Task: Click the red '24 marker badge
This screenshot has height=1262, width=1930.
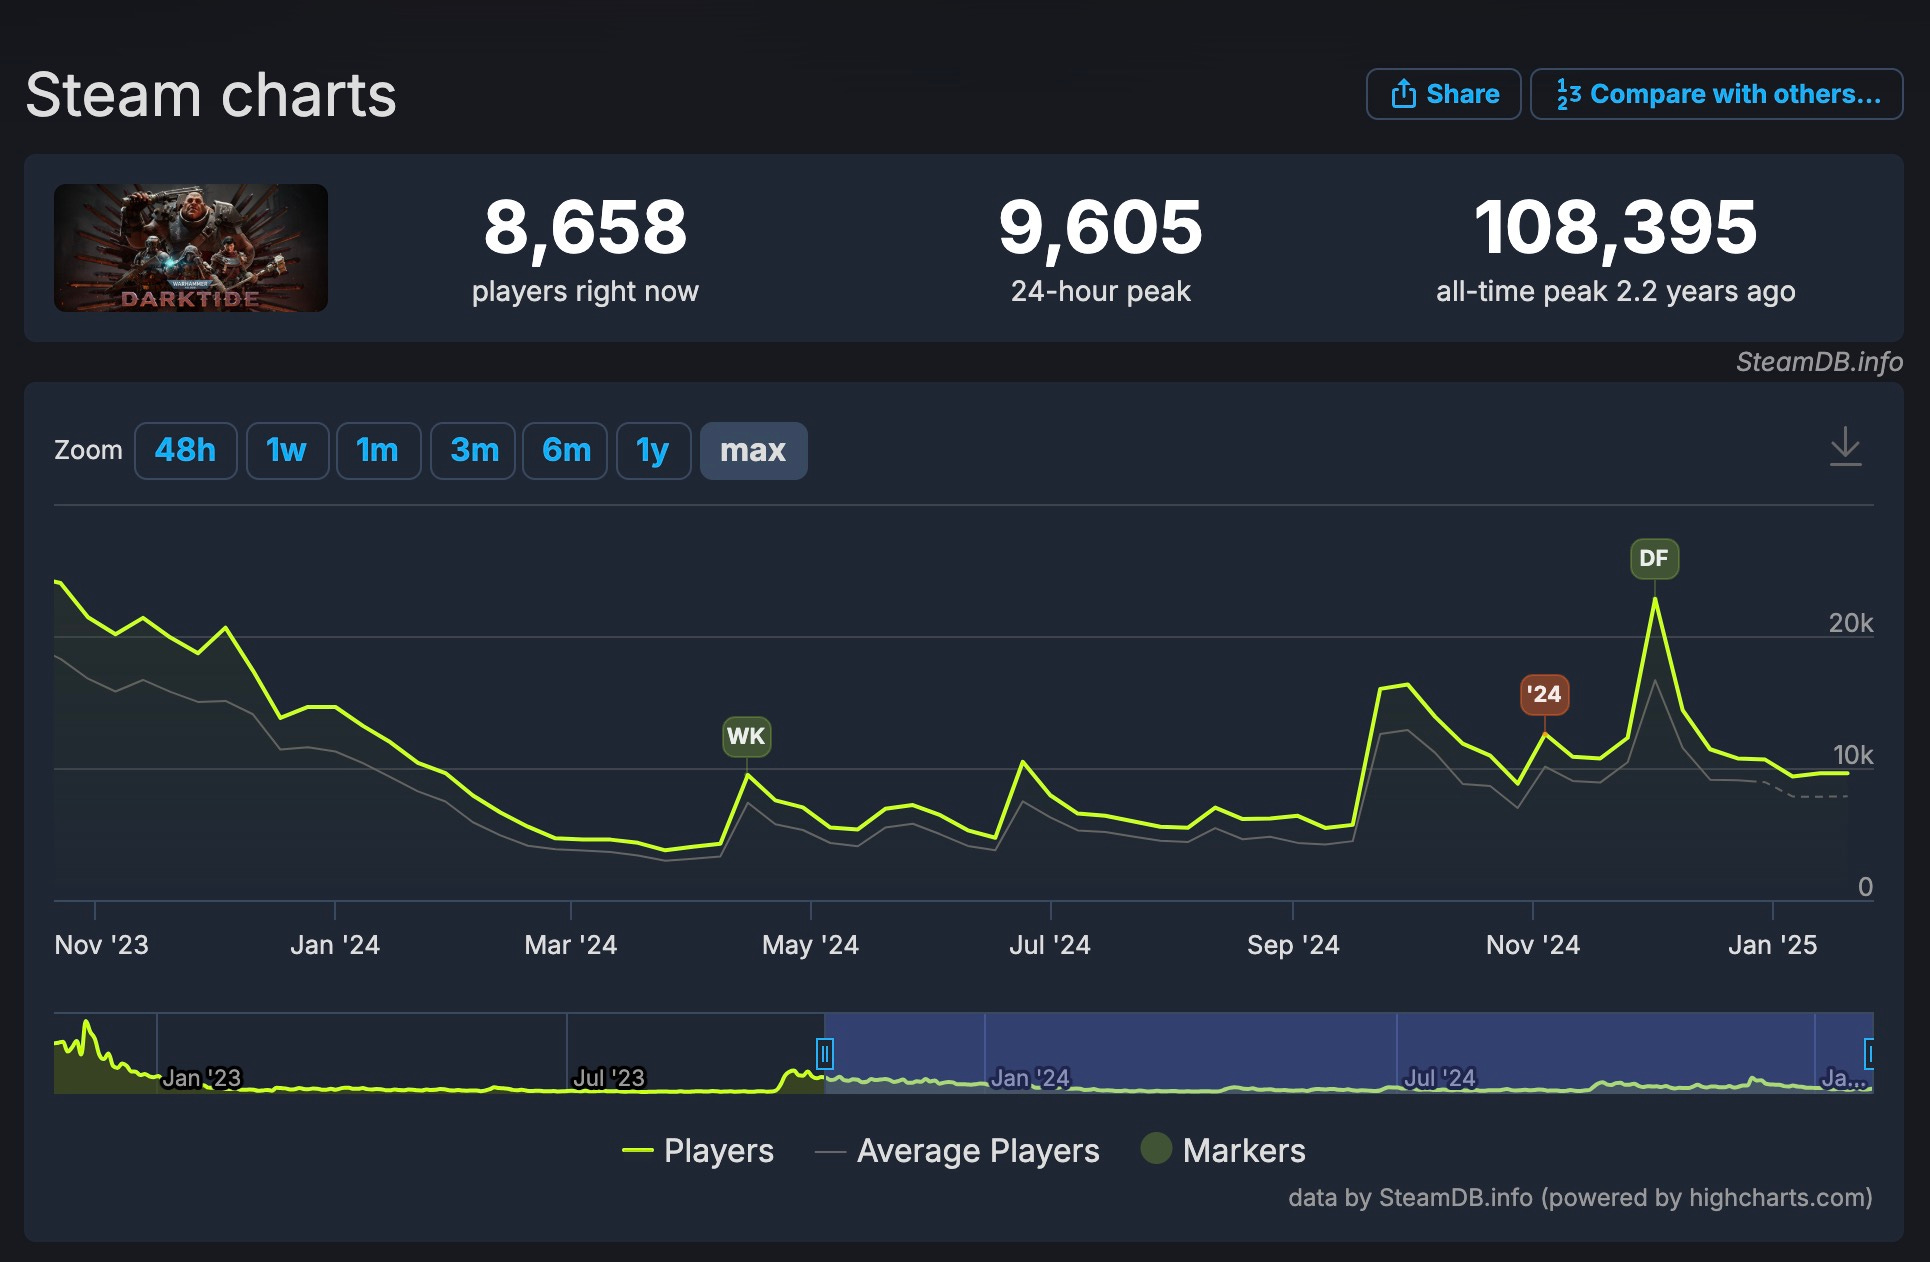Action: tap(1544, 694)
